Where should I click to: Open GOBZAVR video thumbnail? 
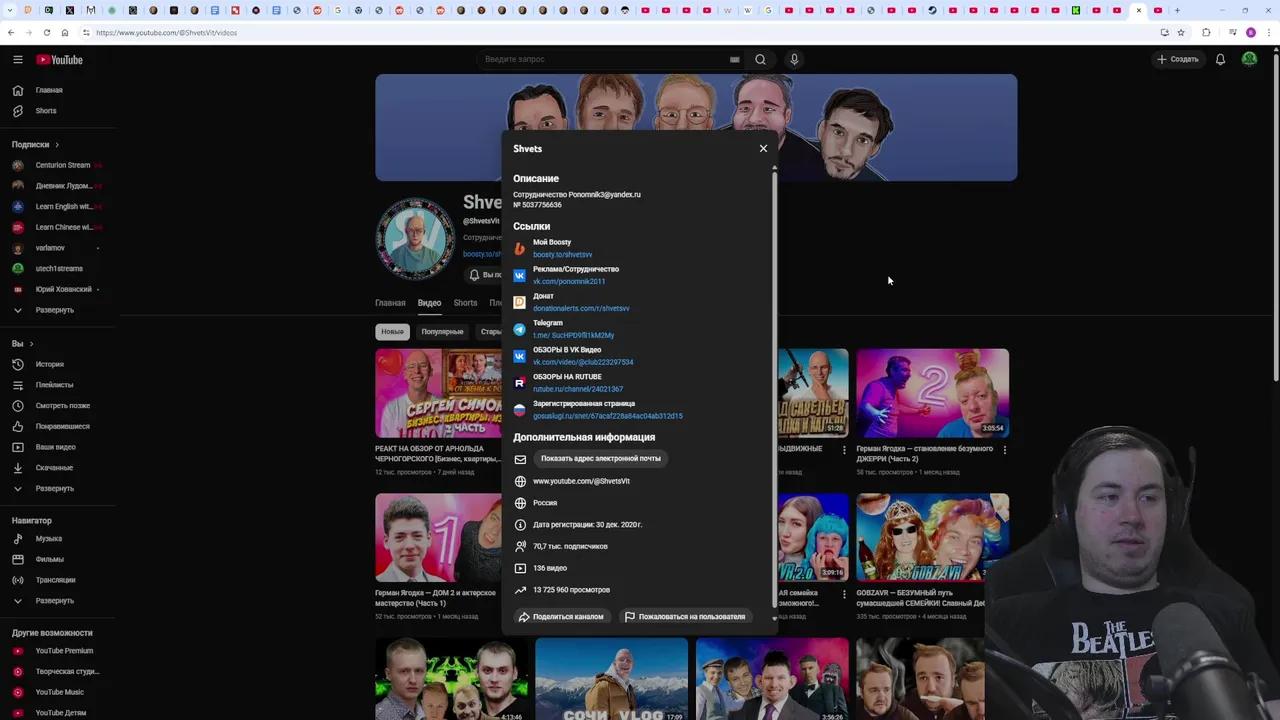pos(932,537)
